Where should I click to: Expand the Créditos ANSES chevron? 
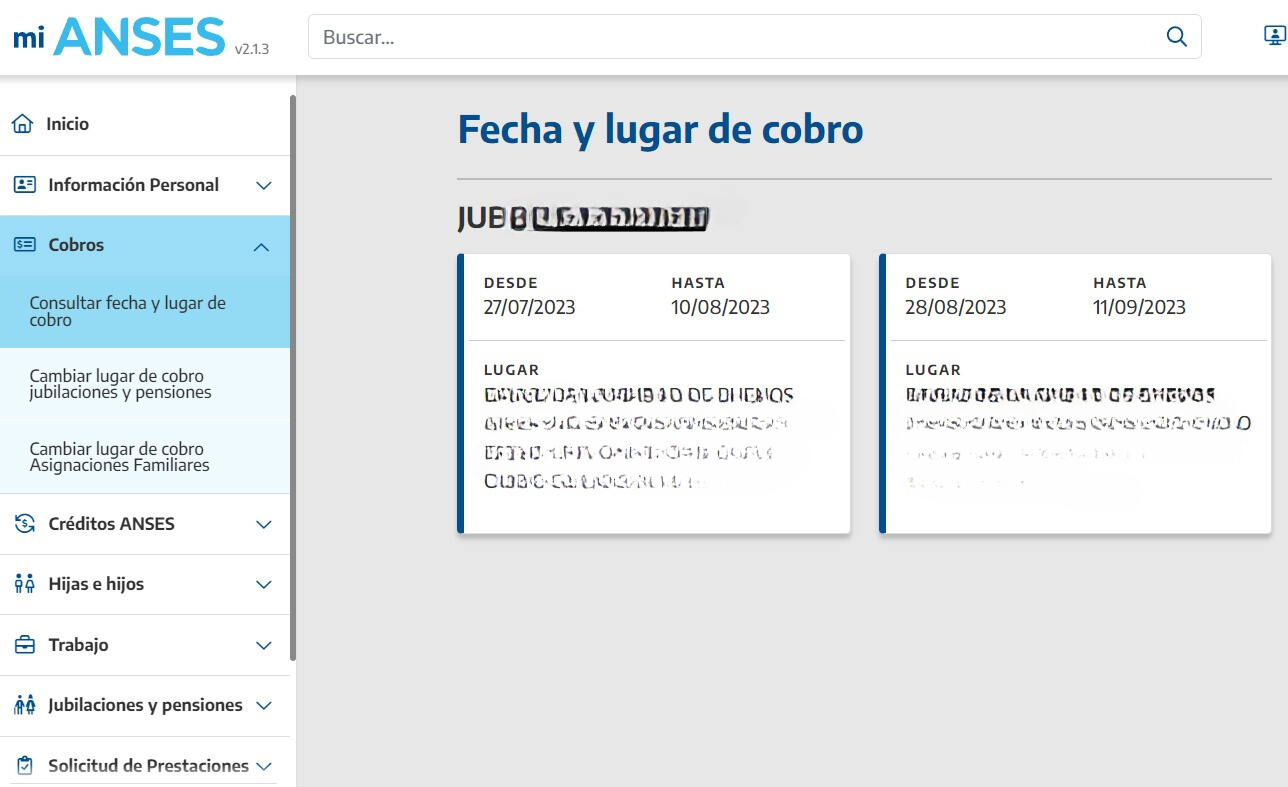click(264, 525)
